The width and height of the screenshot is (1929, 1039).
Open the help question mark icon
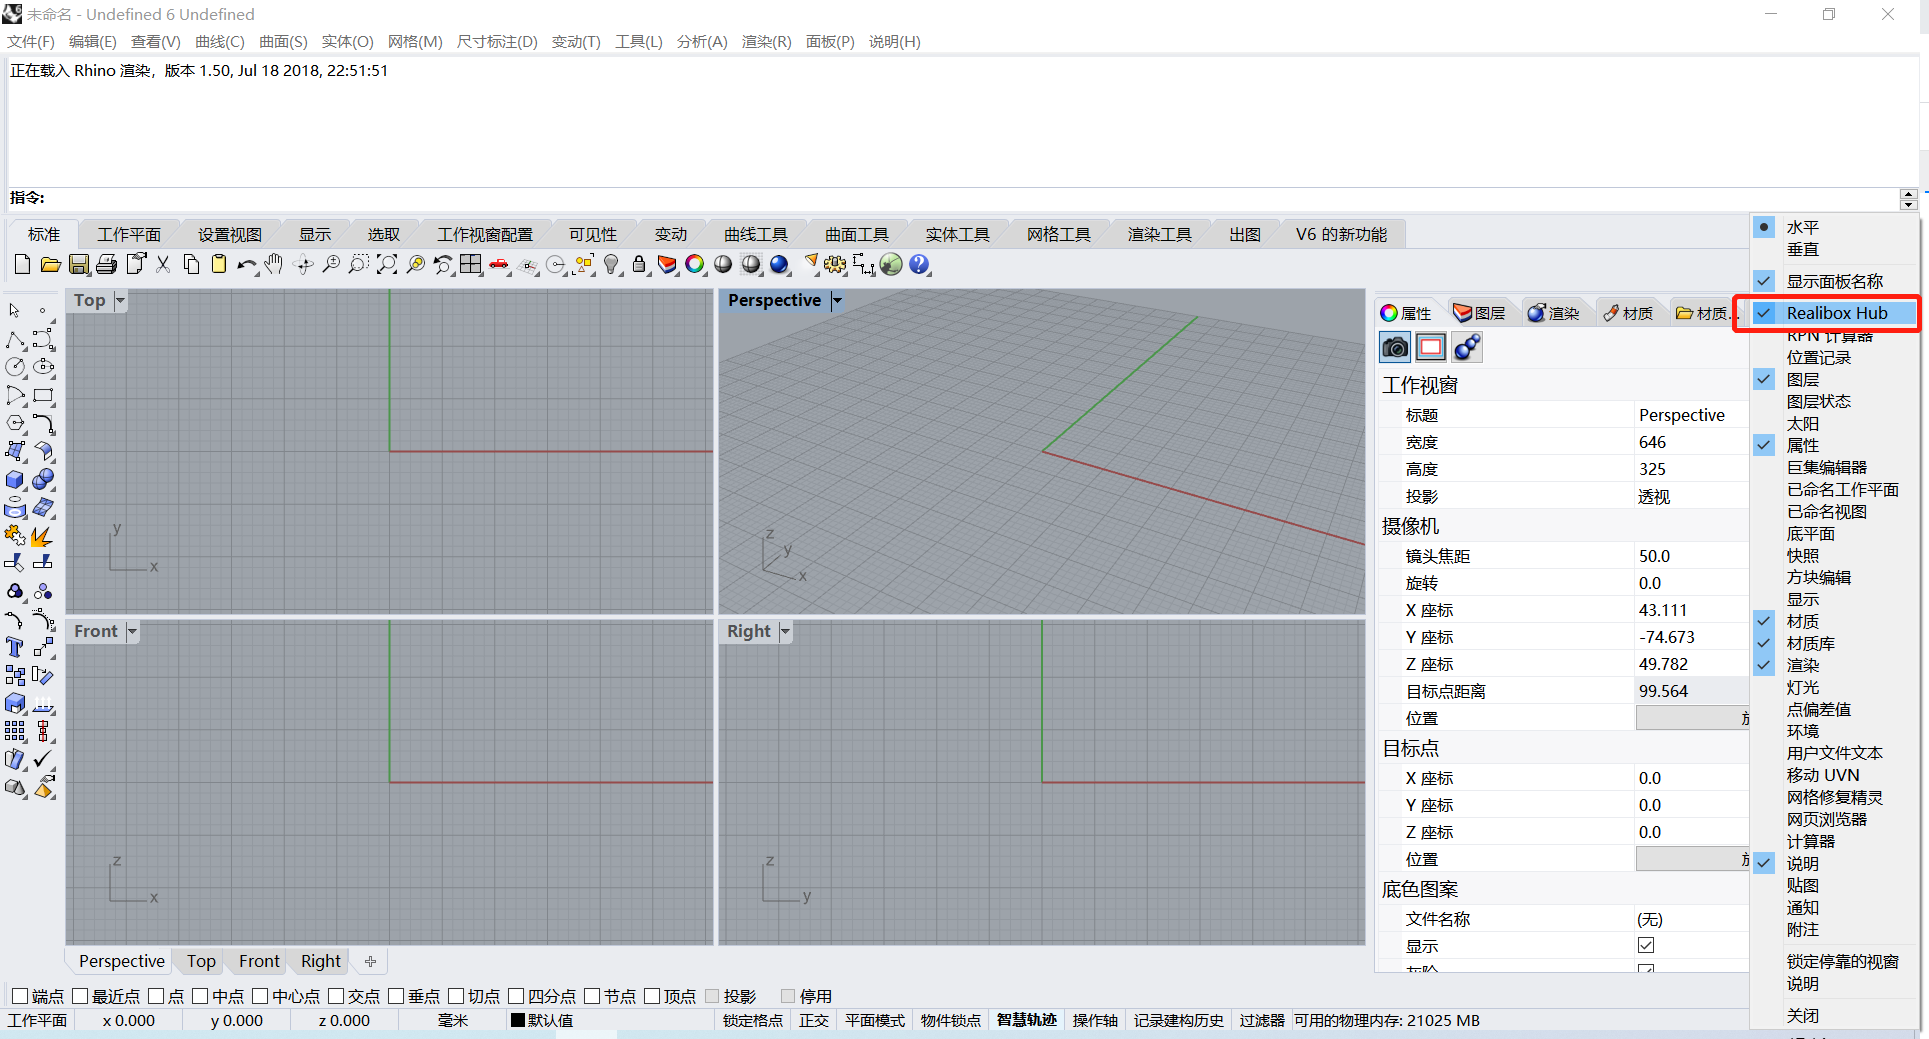coord(919,265)
